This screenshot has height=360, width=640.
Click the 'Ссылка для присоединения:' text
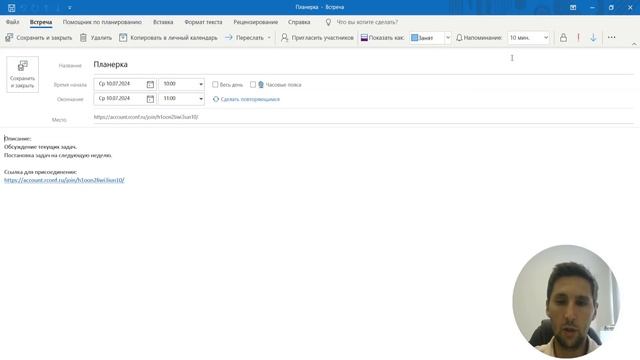pyautogui.click(x=40, y=172)
